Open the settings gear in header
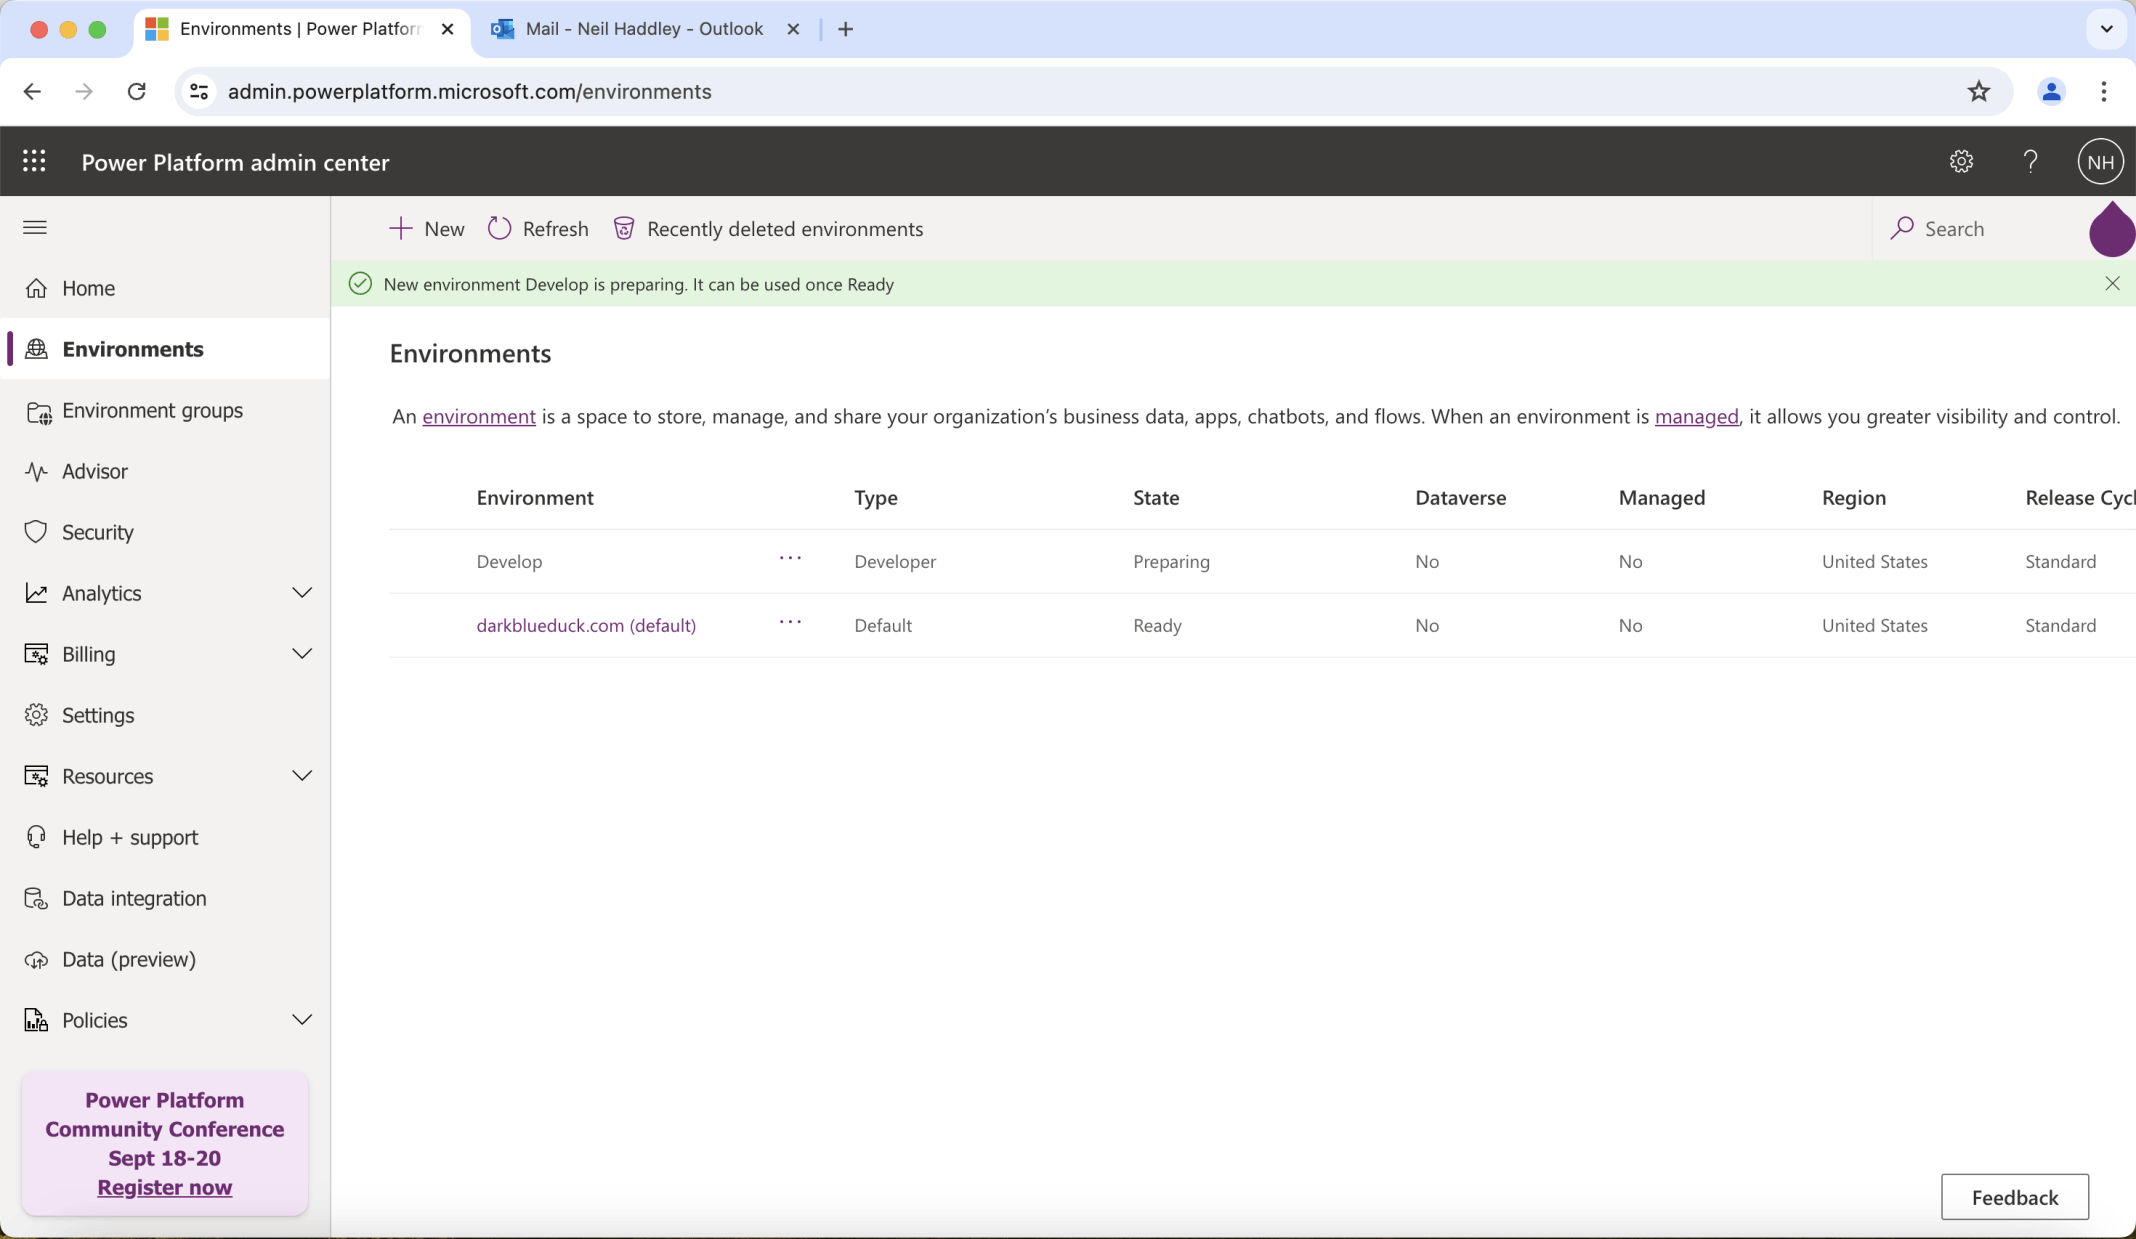2136x1239 pixels. click(x=1961, y=161)
